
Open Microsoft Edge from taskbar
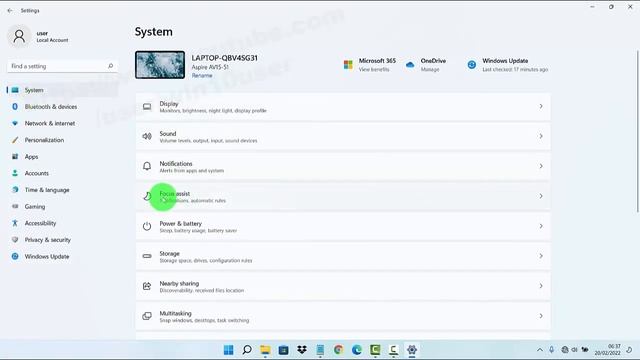click(x=357, y=350)
